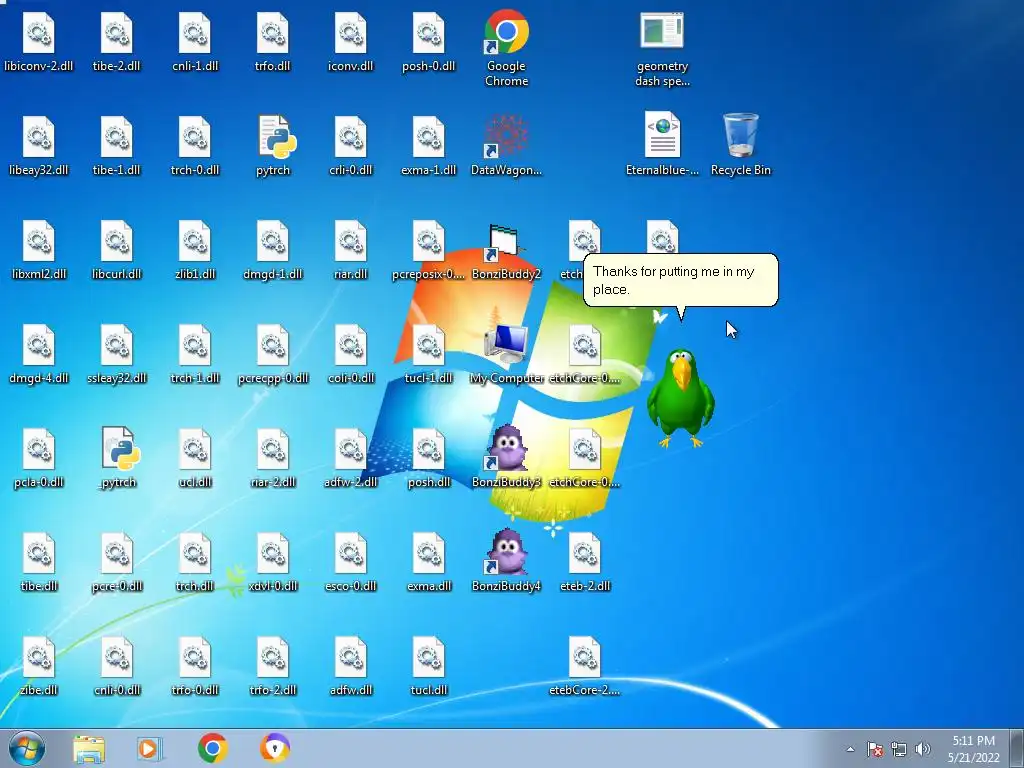The width and height of the screenshot is (1024, 768).
Task: Open the volume speaker icon
Action: [x=922, y=749]
